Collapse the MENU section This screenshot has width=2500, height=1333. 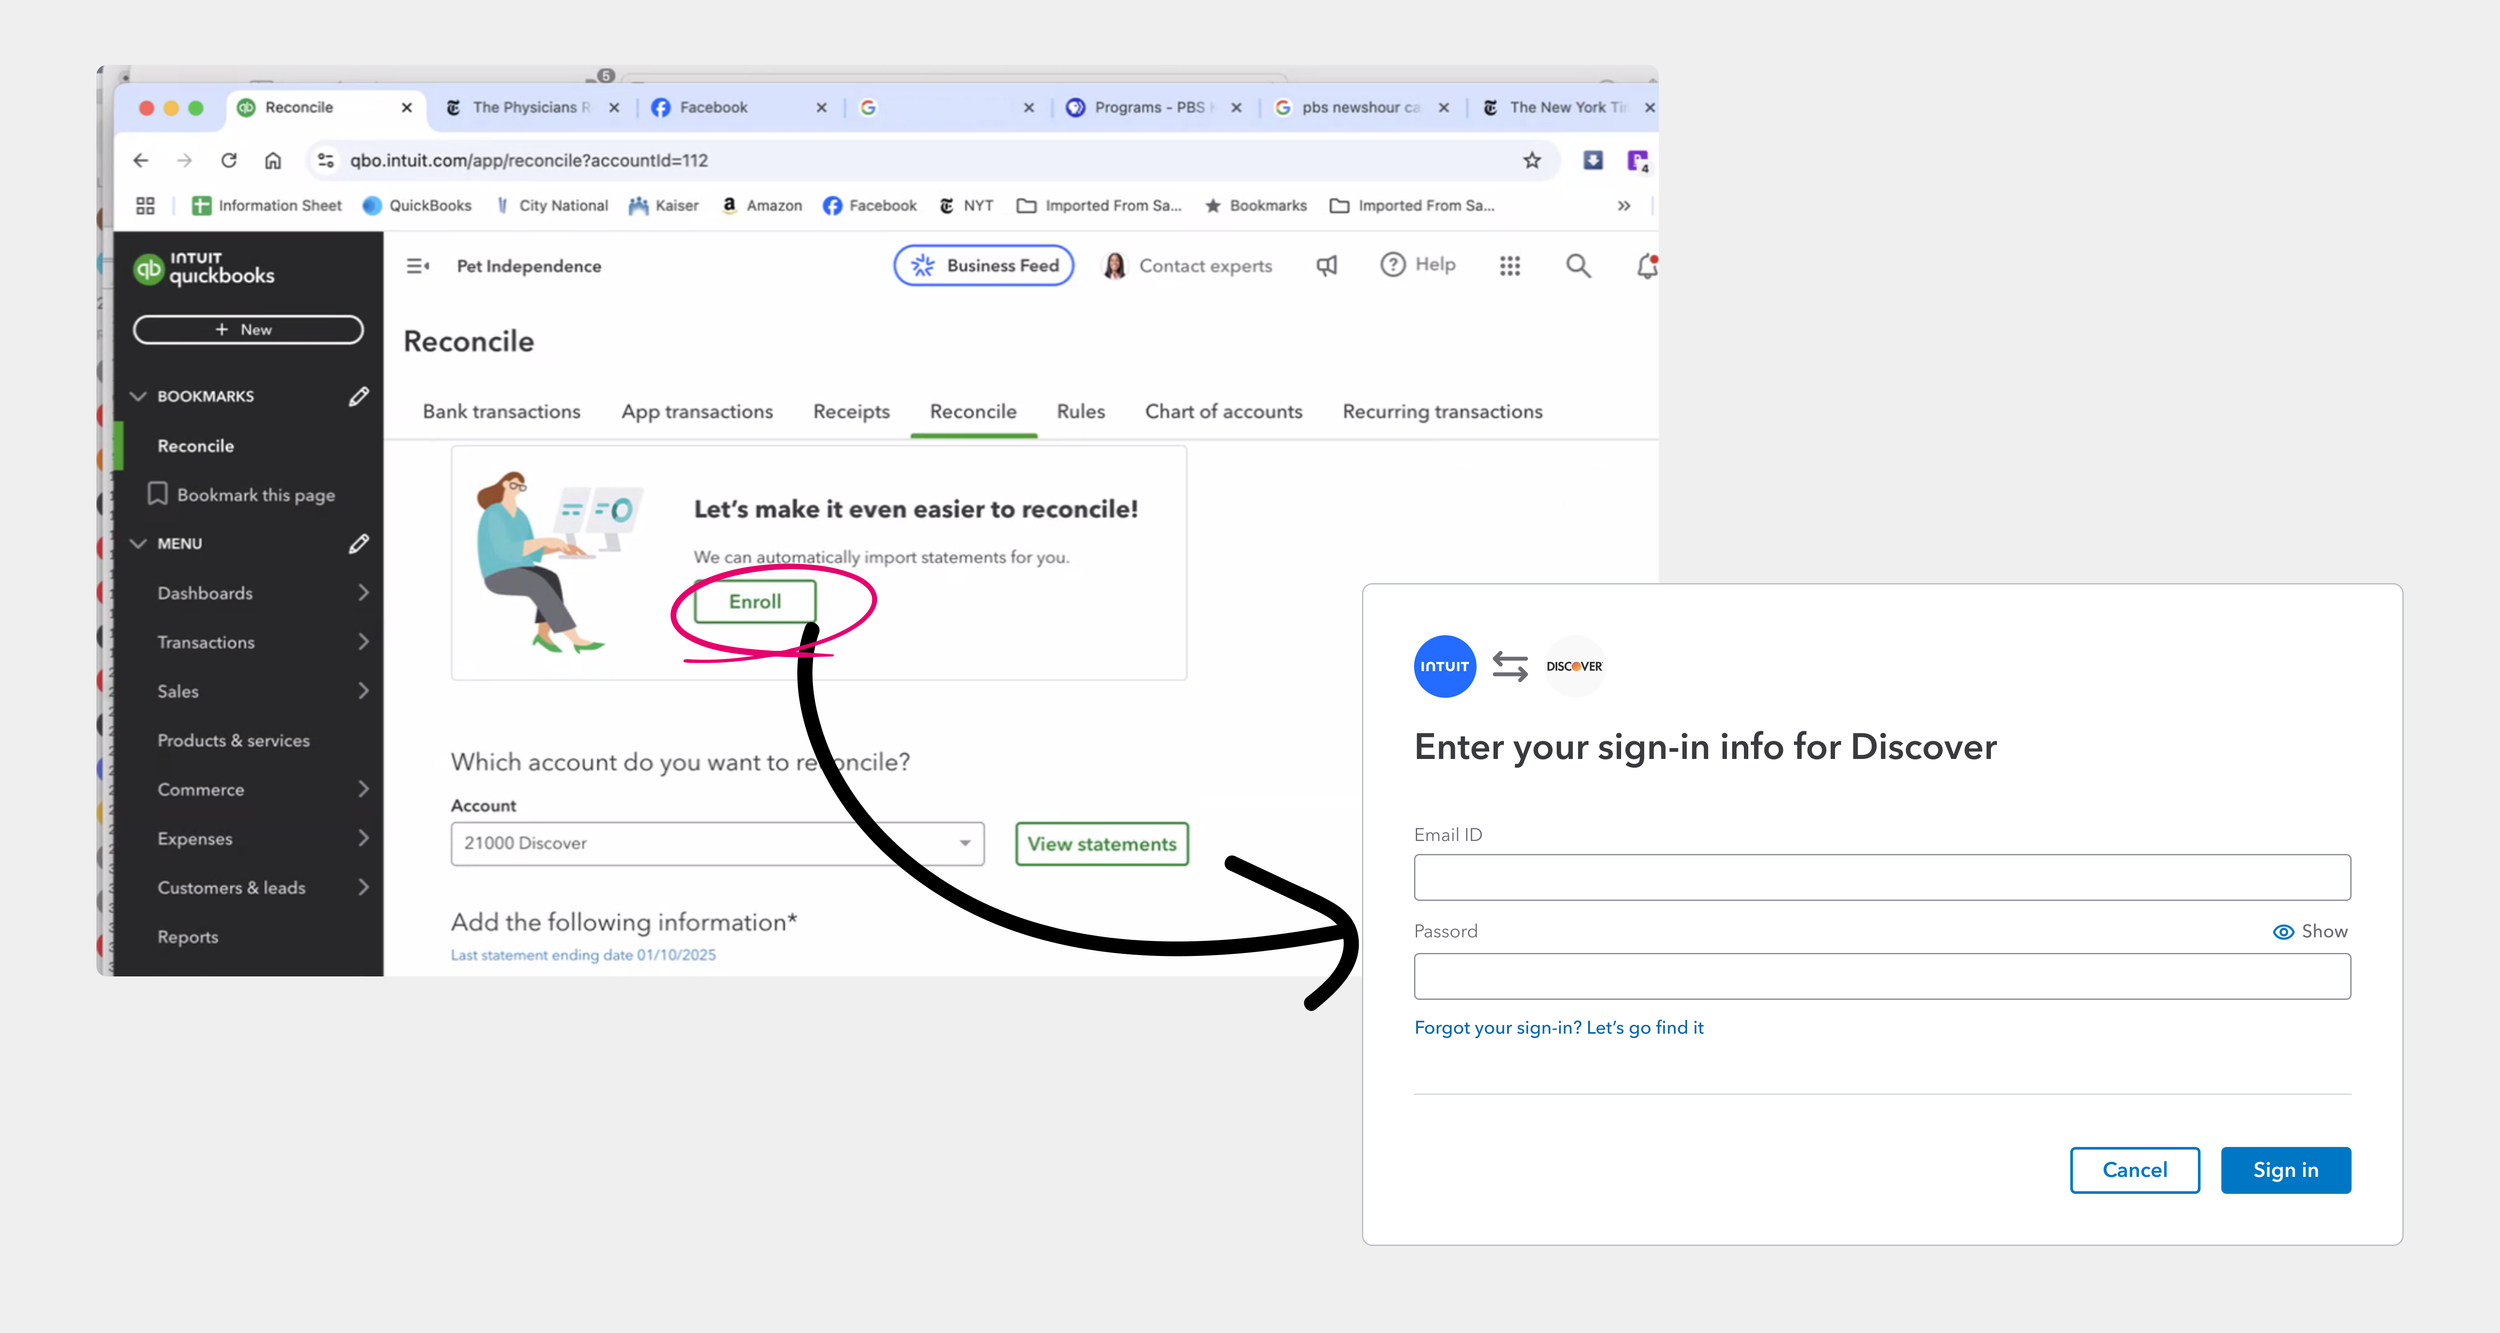138,543
